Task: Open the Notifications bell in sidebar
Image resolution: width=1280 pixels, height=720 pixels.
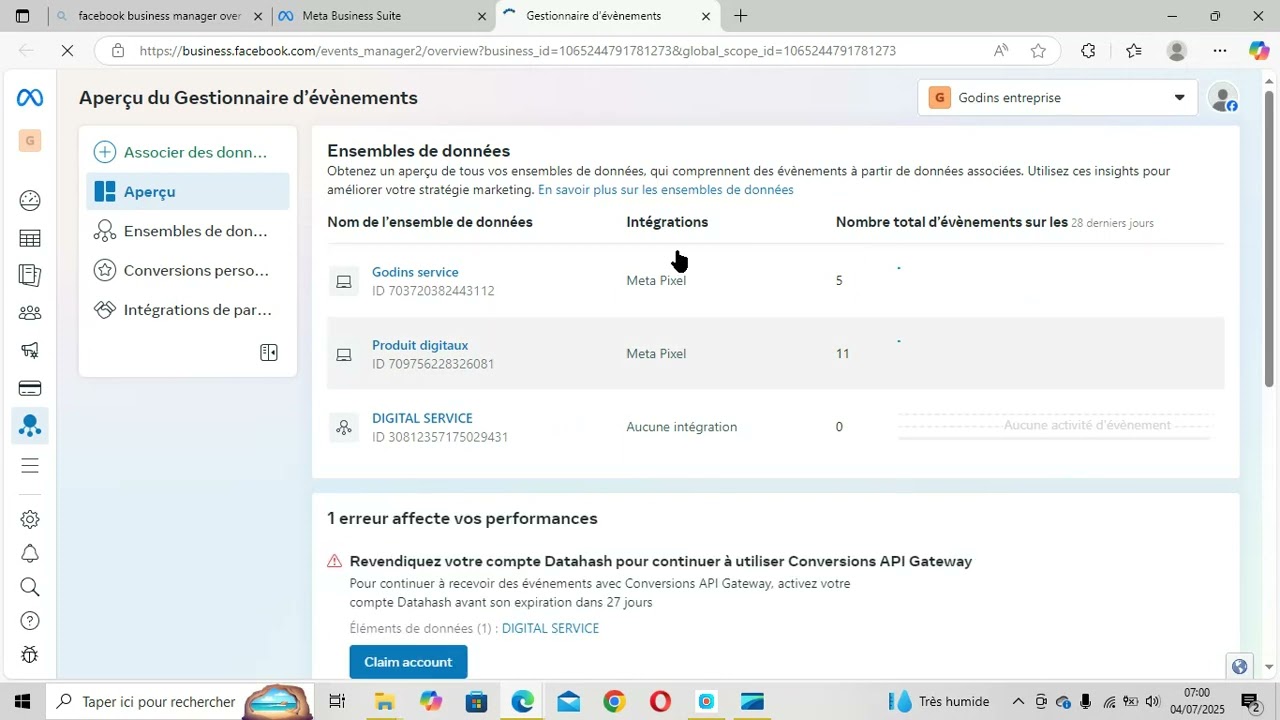Action: 30,553
